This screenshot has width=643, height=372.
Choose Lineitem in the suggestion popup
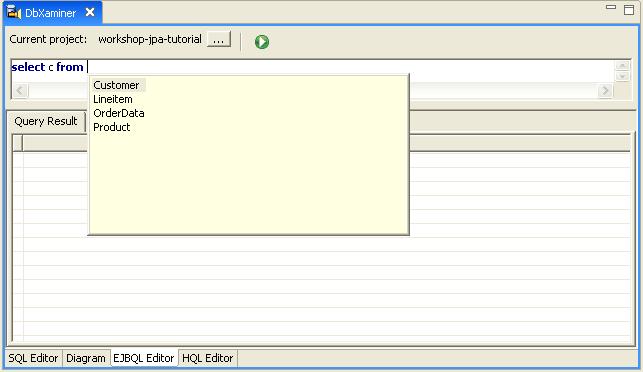click(113, 99)
